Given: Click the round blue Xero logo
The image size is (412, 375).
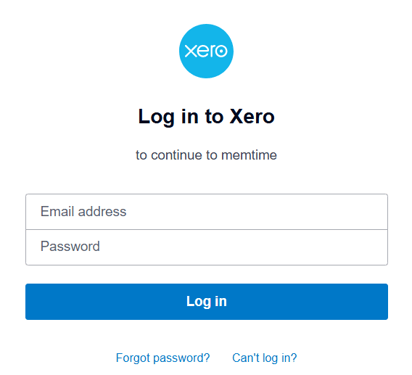Looking at the screenshot, I should pos(206,51).
